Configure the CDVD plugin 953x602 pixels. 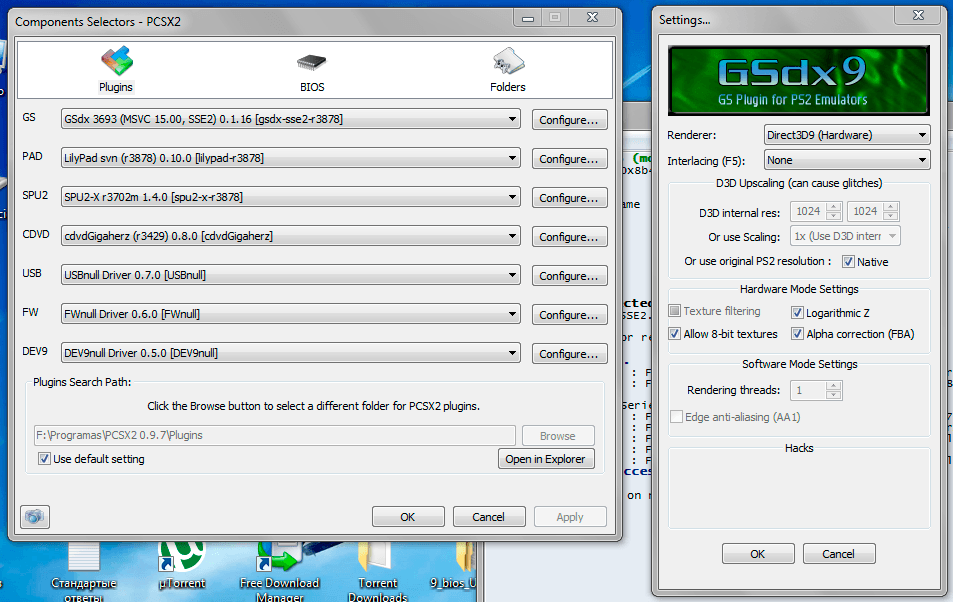[x=569, y=237]
